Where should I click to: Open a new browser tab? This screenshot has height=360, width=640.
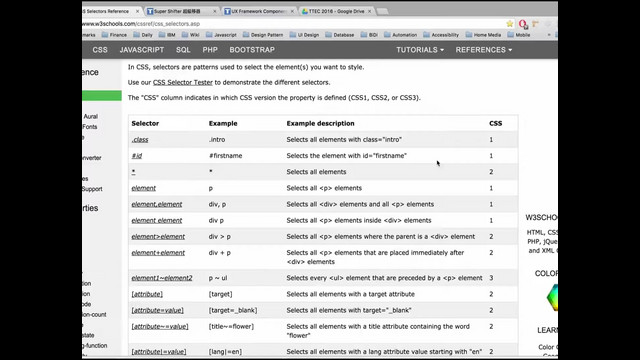[382, 11]
